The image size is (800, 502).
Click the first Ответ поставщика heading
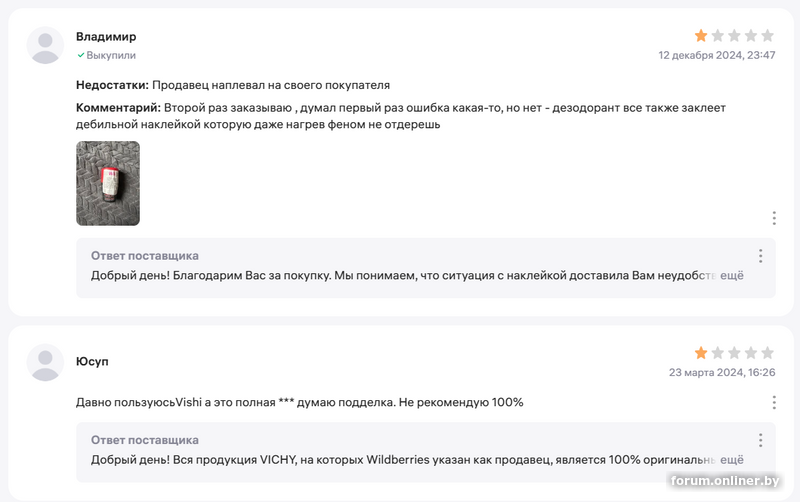(x=145, y=256)
